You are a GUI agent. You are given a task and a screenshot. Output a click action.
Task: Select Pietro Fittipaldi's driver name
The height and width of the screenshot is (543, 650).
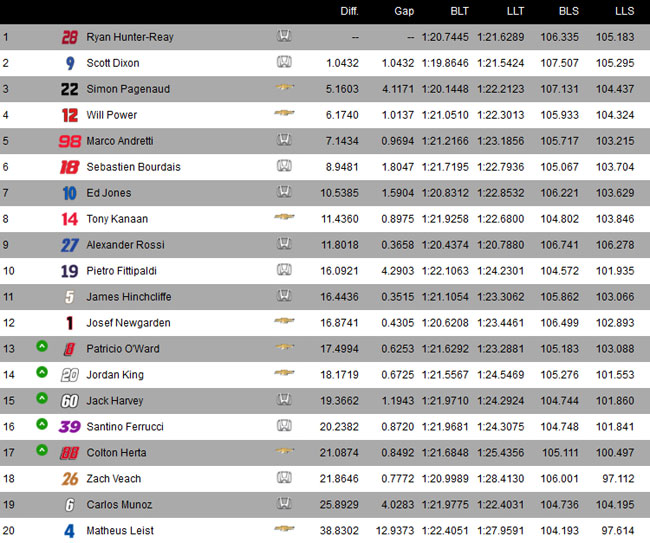point(121,271)
